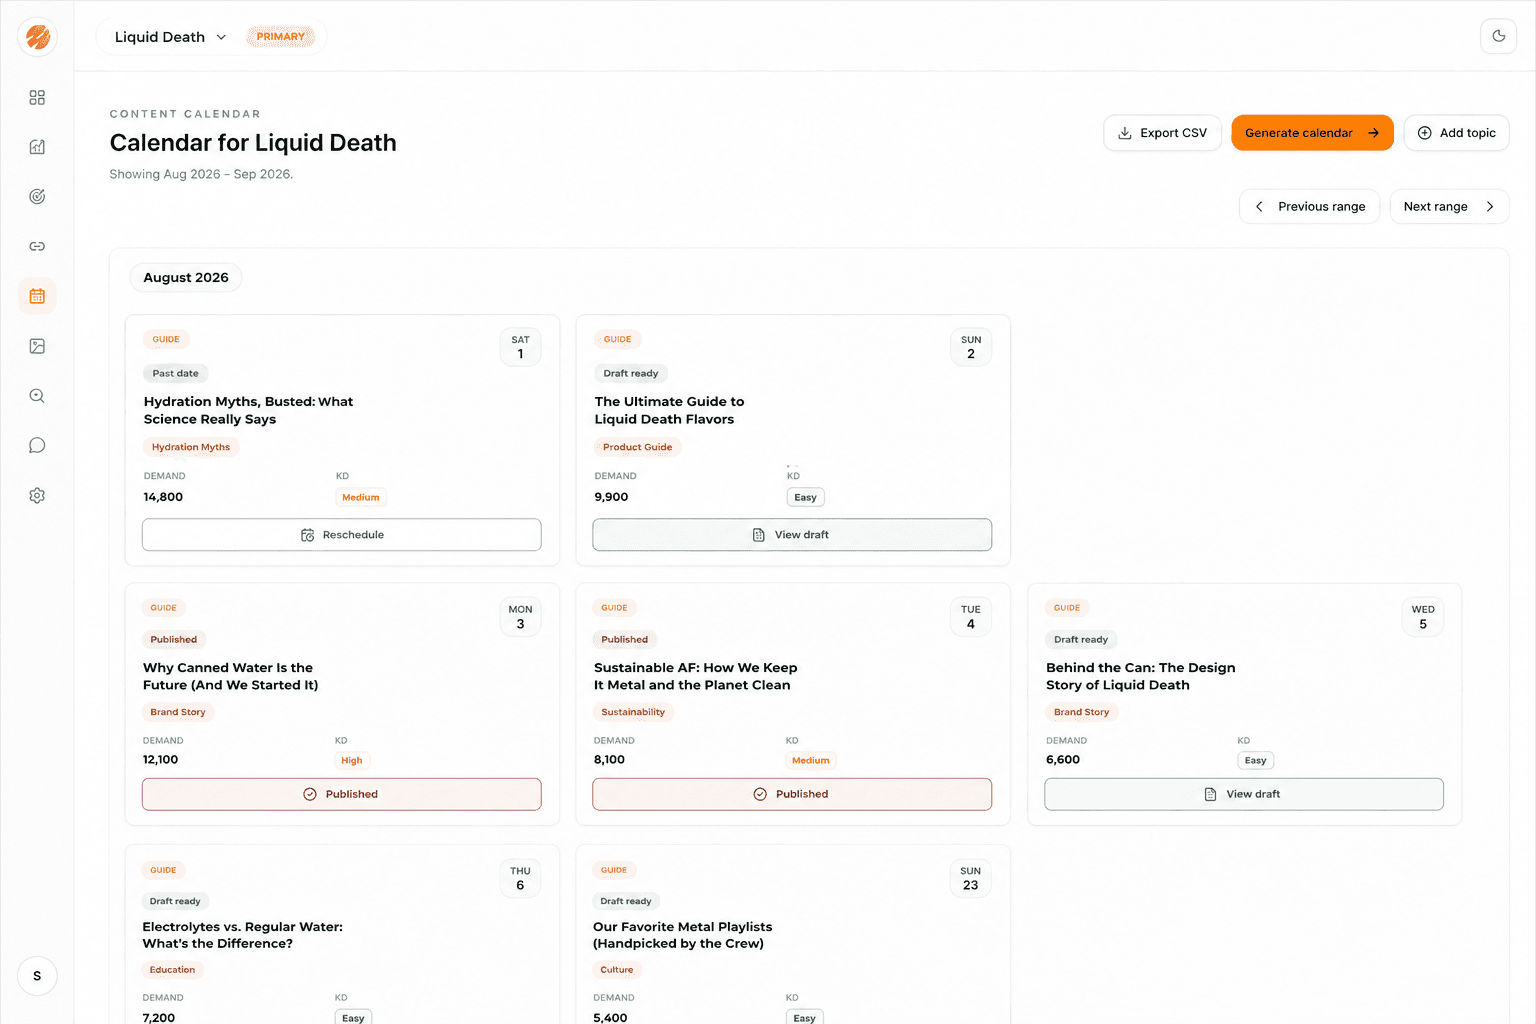Screen dimensions: 1536x1024
Task: Click the user avatar labeled S
Action: coord(37,976)
